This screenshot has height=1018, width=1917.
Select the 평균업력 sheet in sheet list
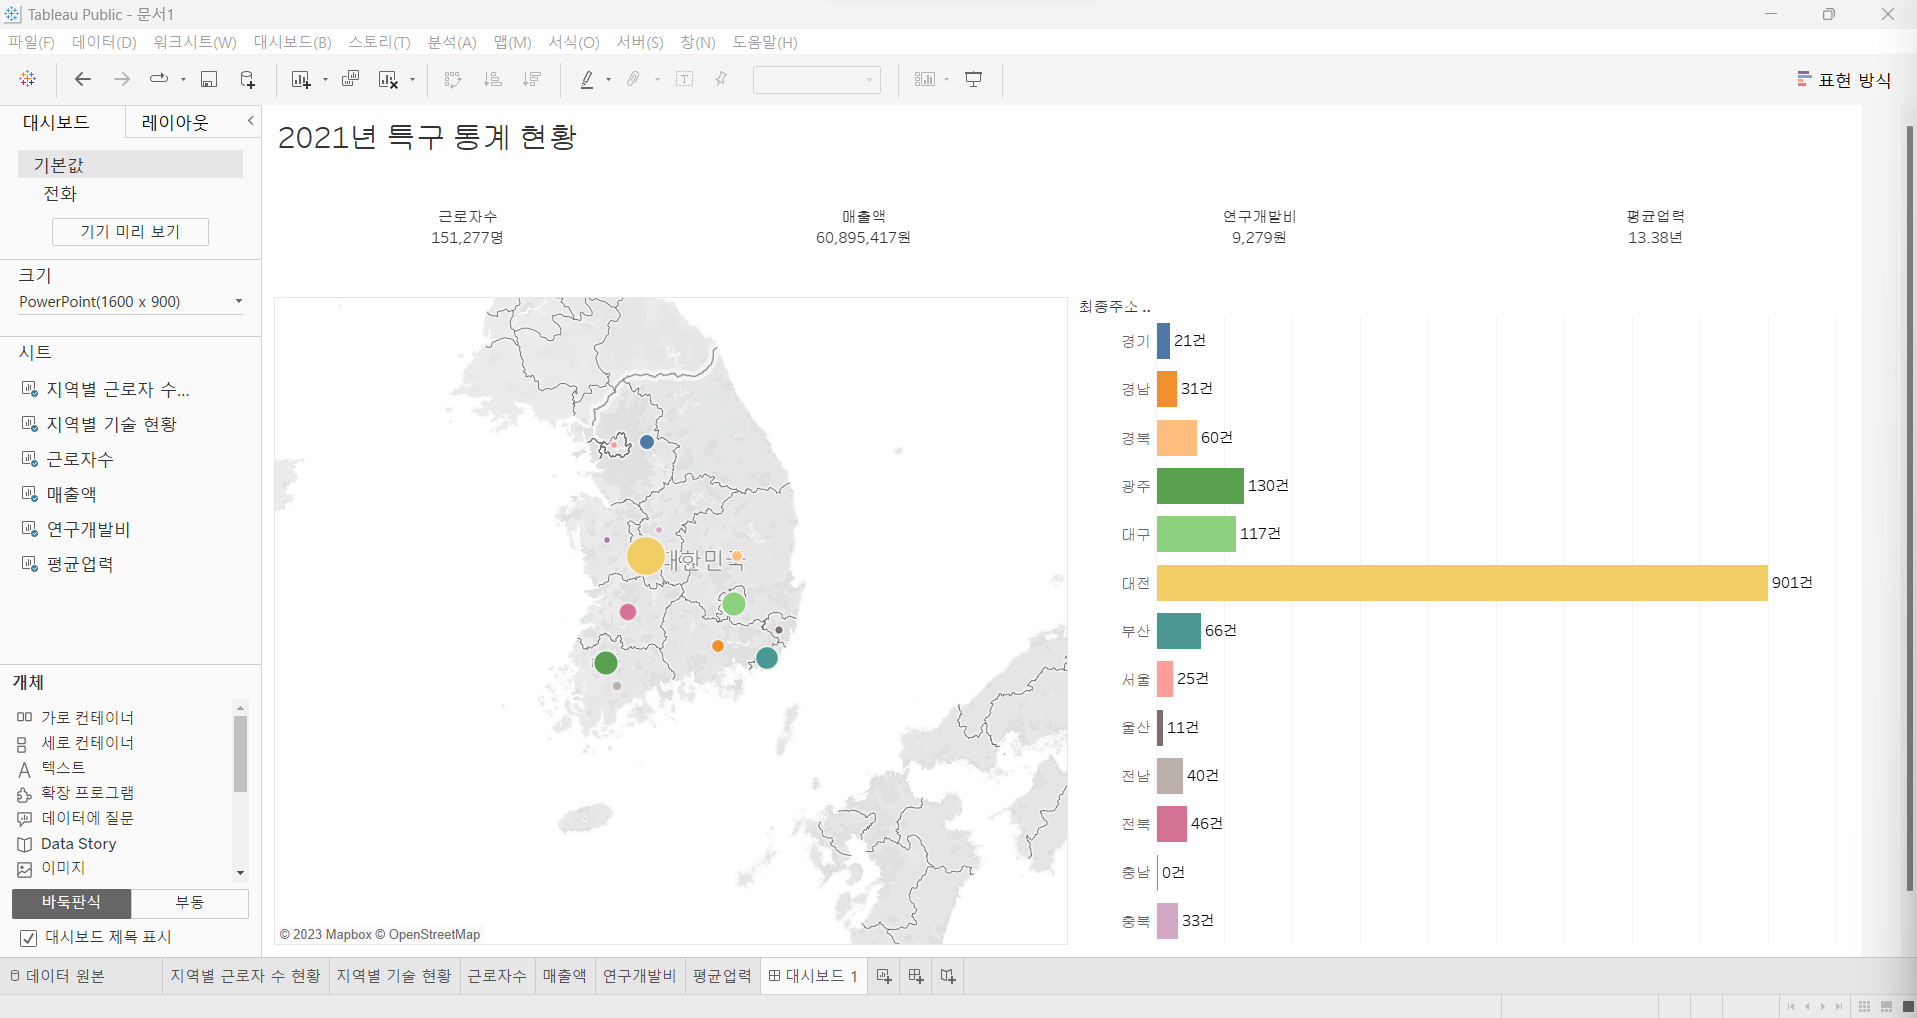[80, 565]
